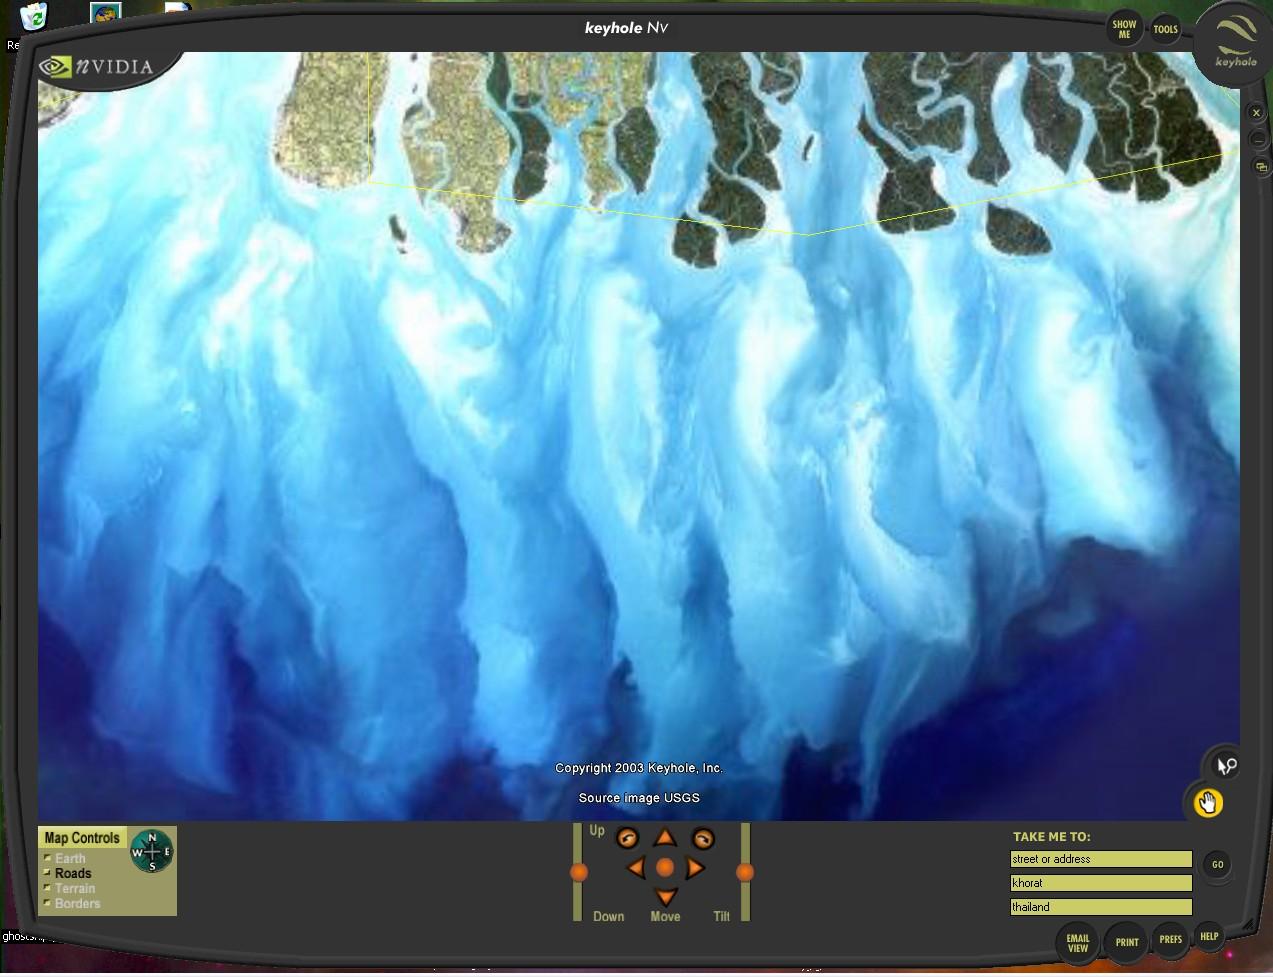Image resolution: width=1273 pixels, height=977 pixels.
Task: Open the SHOW ME menu button
Action: pyautogui.click(x=1124, y=29)
